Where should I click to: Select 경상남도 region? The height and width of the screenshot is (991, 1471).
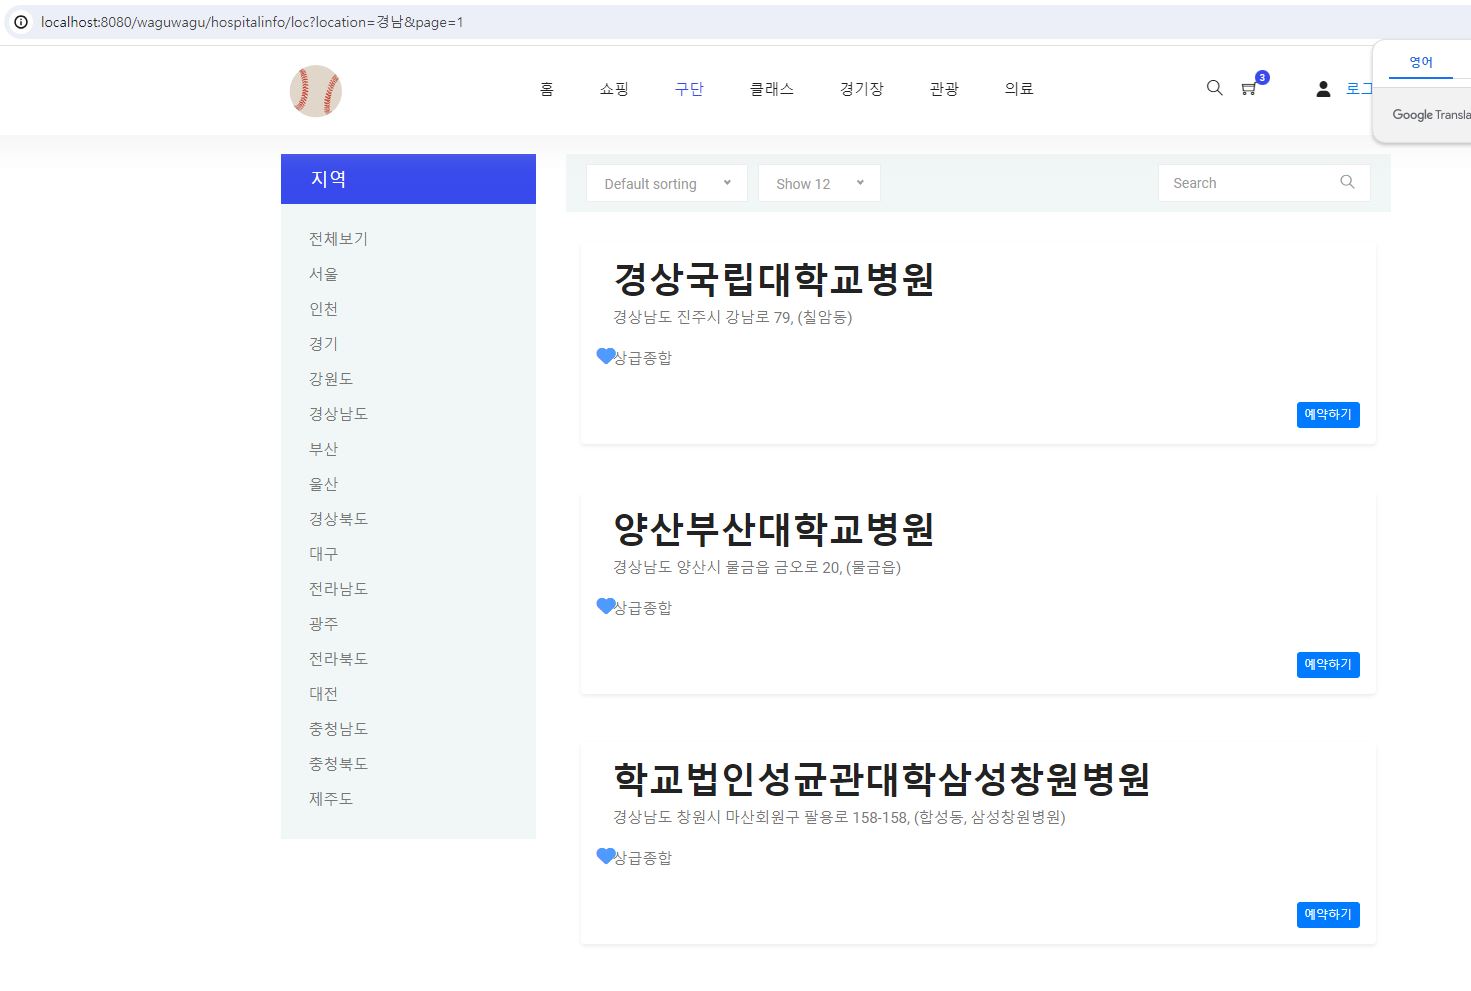click(338, 414)
